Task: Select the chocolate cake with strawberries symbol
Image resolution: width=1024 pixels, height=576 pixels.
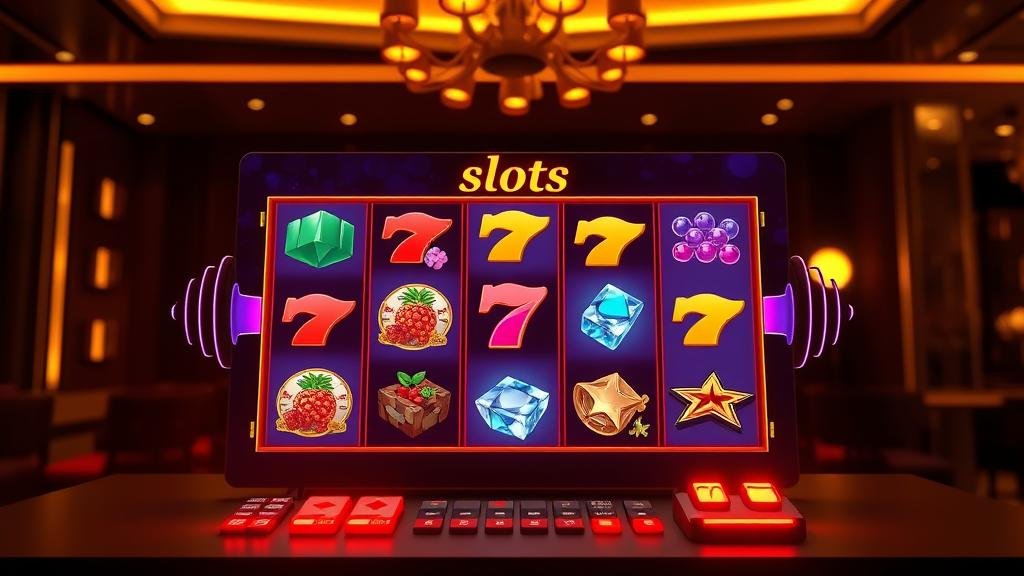Action: click(x=413, y=404)
